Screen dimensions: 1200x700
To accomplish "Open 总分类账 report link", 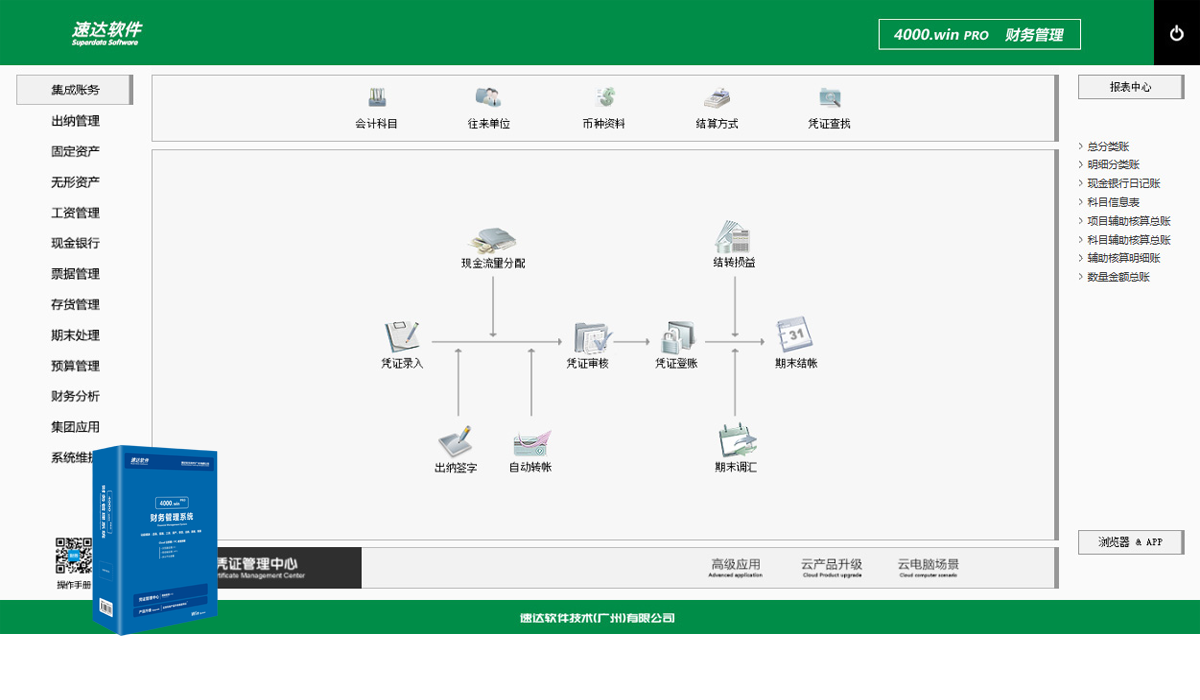I will 1108,146.
